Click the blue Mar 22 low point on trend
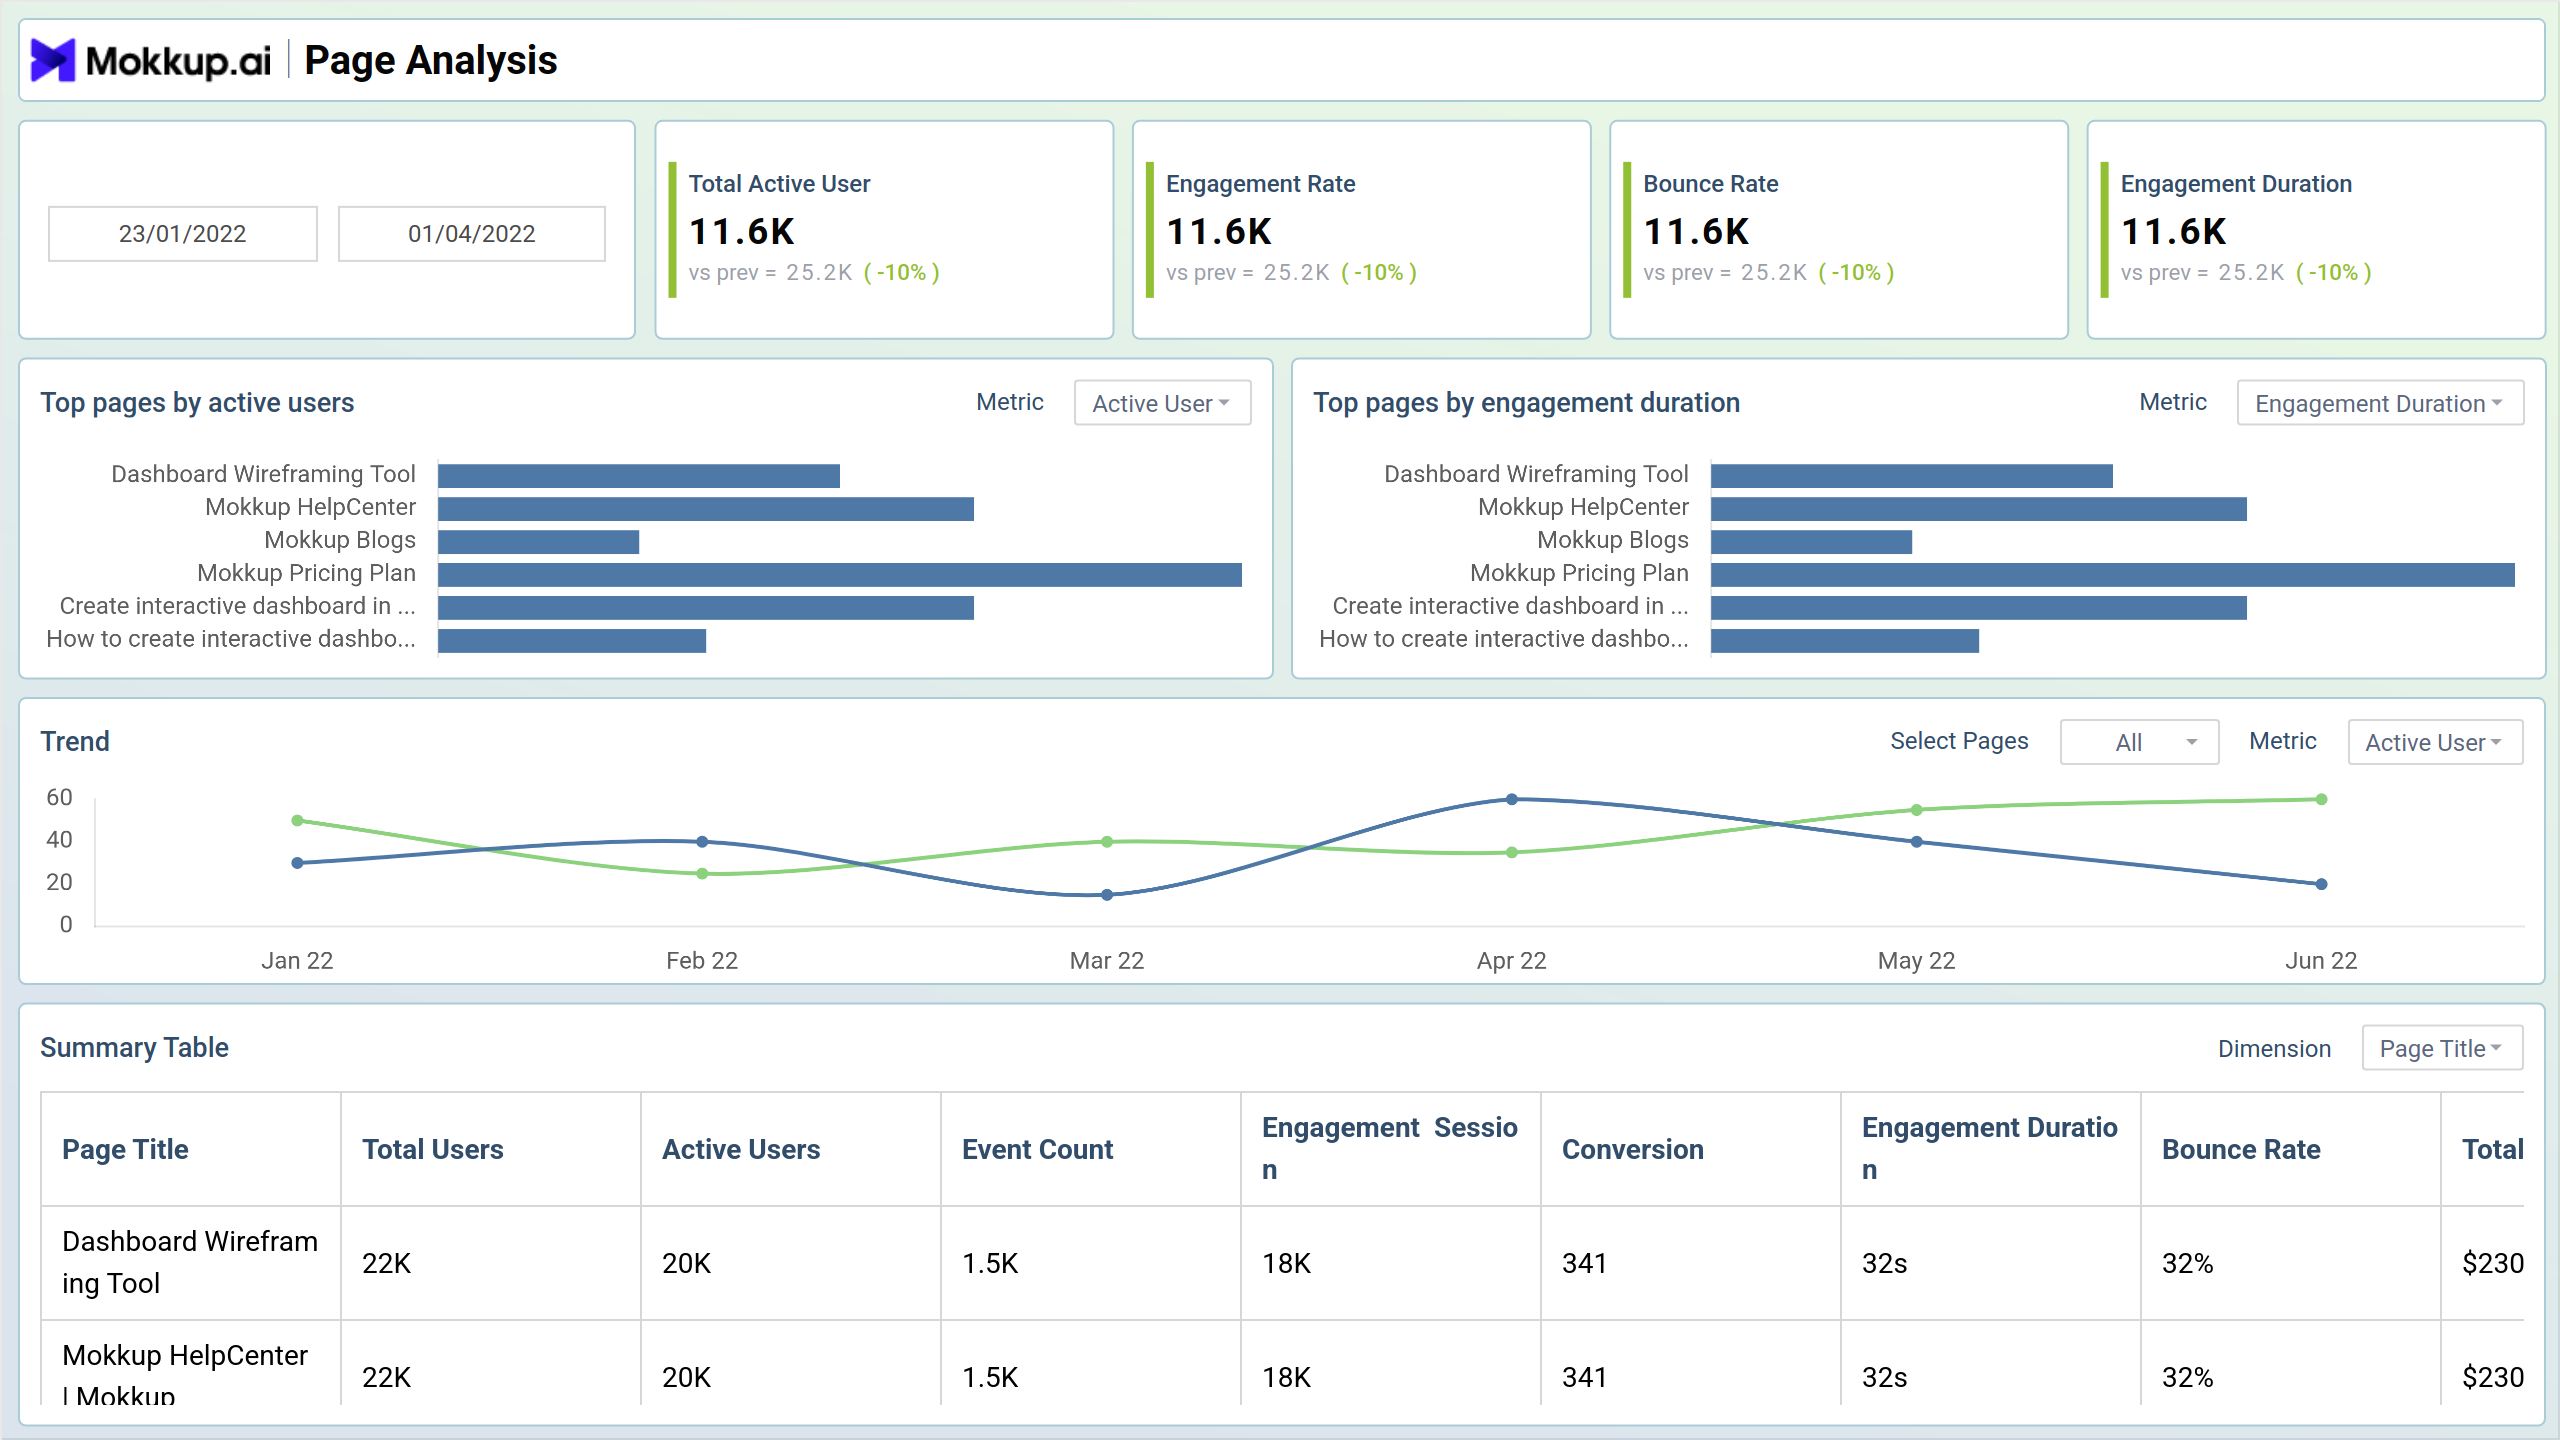Viewport: 2560px width, 1440px height. 1107,895
